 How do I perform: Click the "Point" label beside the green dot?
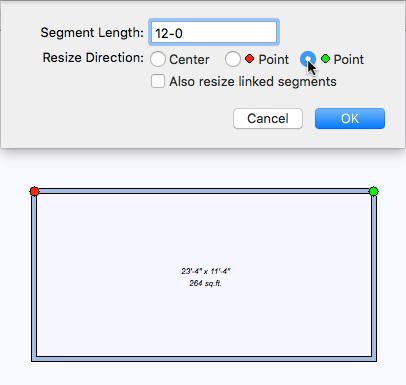(x=349, y=59)
